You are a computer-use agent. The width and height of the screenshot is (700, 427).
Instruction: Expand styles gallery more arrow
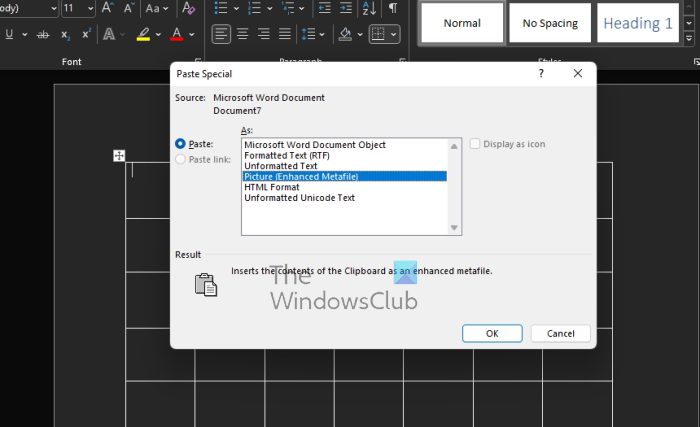[x=689, y=39]
